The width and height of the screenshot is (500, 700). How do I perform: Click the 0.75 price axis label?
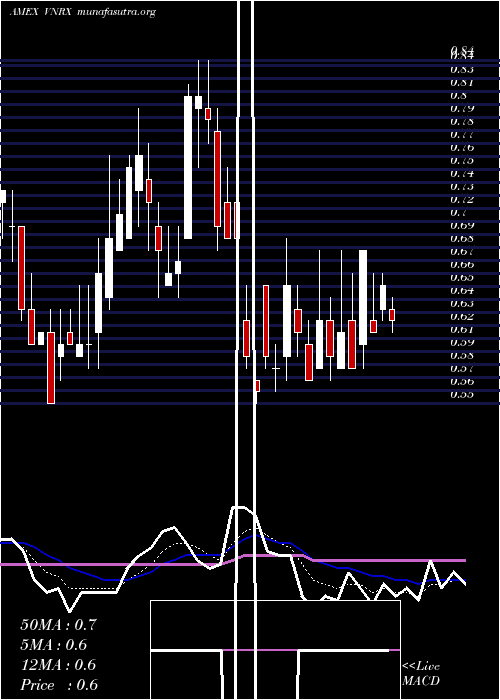(462, 160)
